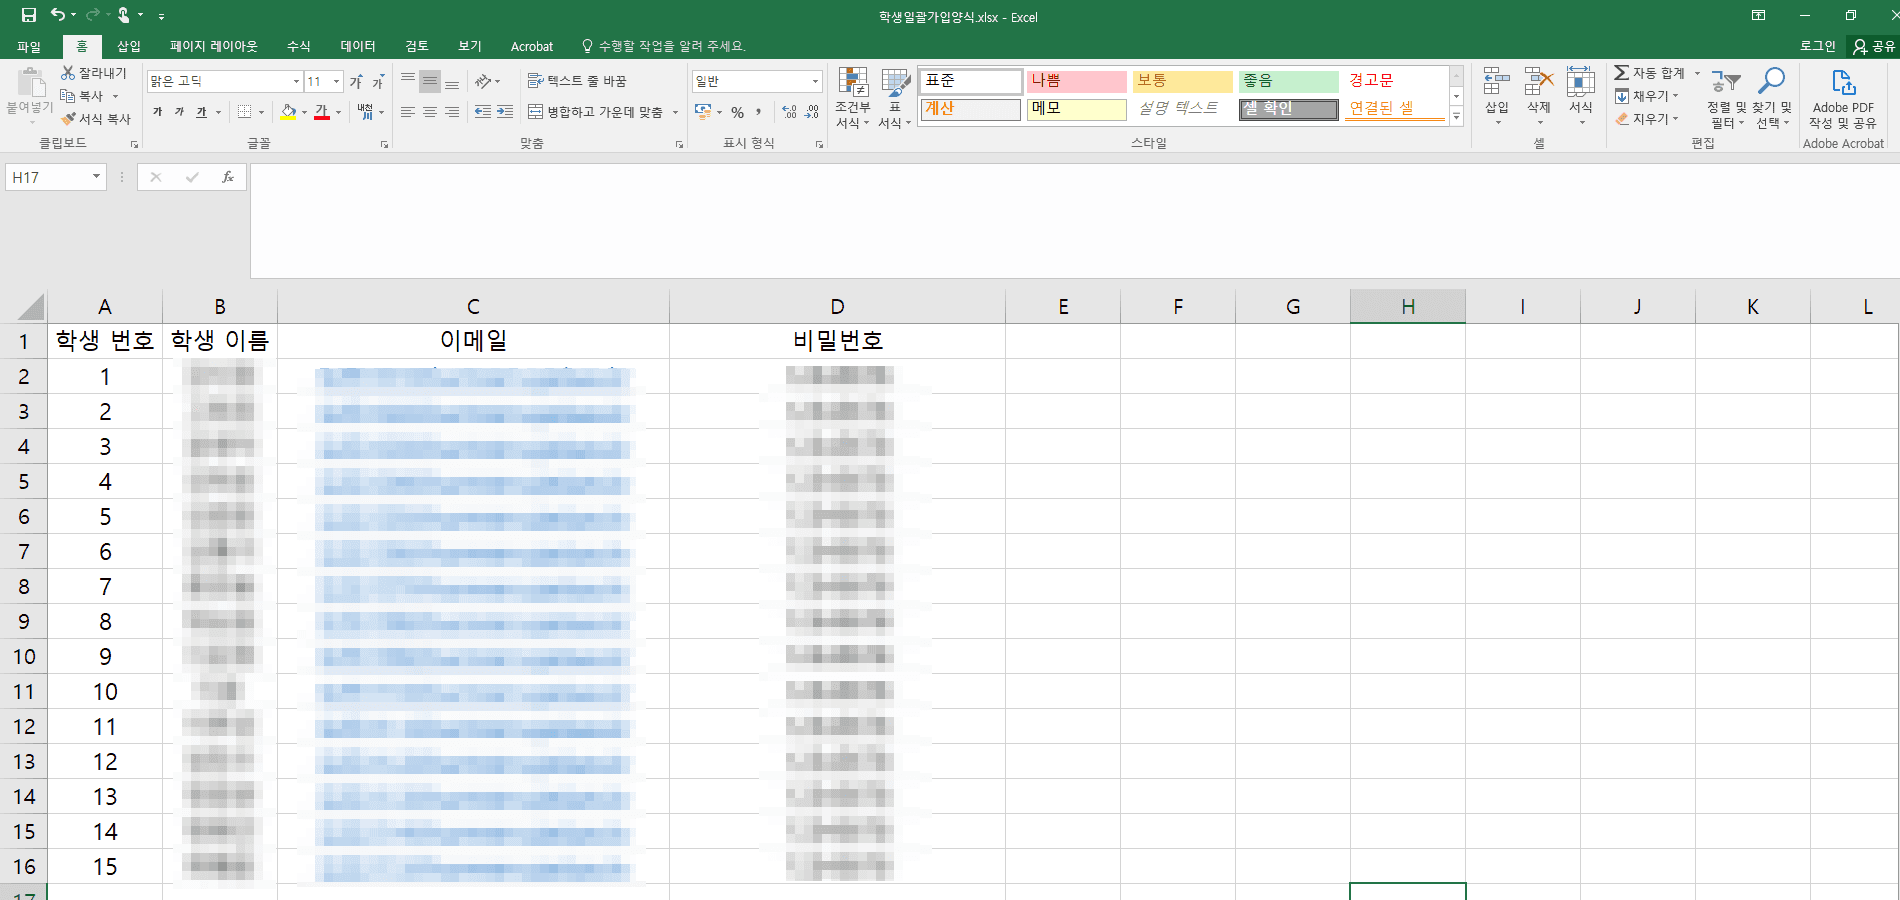Click 지우기 clear button

coord(1646,119)
